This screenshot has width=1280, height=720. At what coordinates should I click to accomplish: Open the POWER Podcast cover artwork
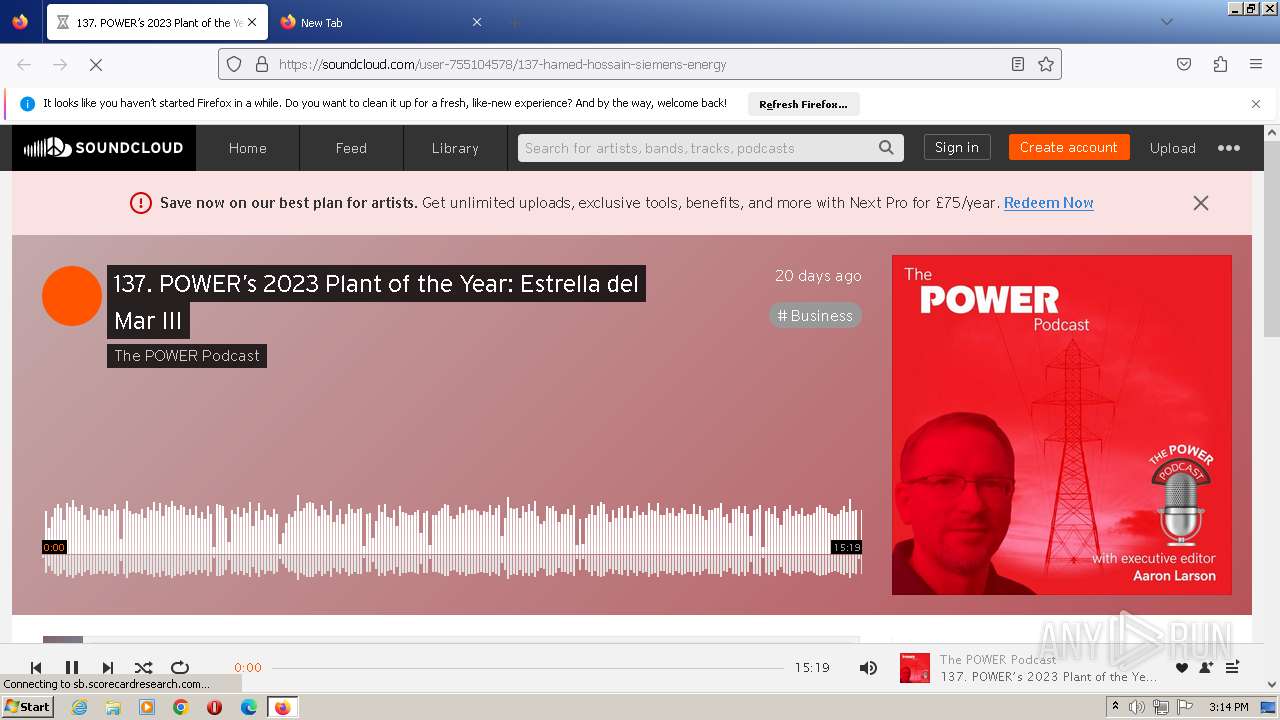[x=1062, y=425]
